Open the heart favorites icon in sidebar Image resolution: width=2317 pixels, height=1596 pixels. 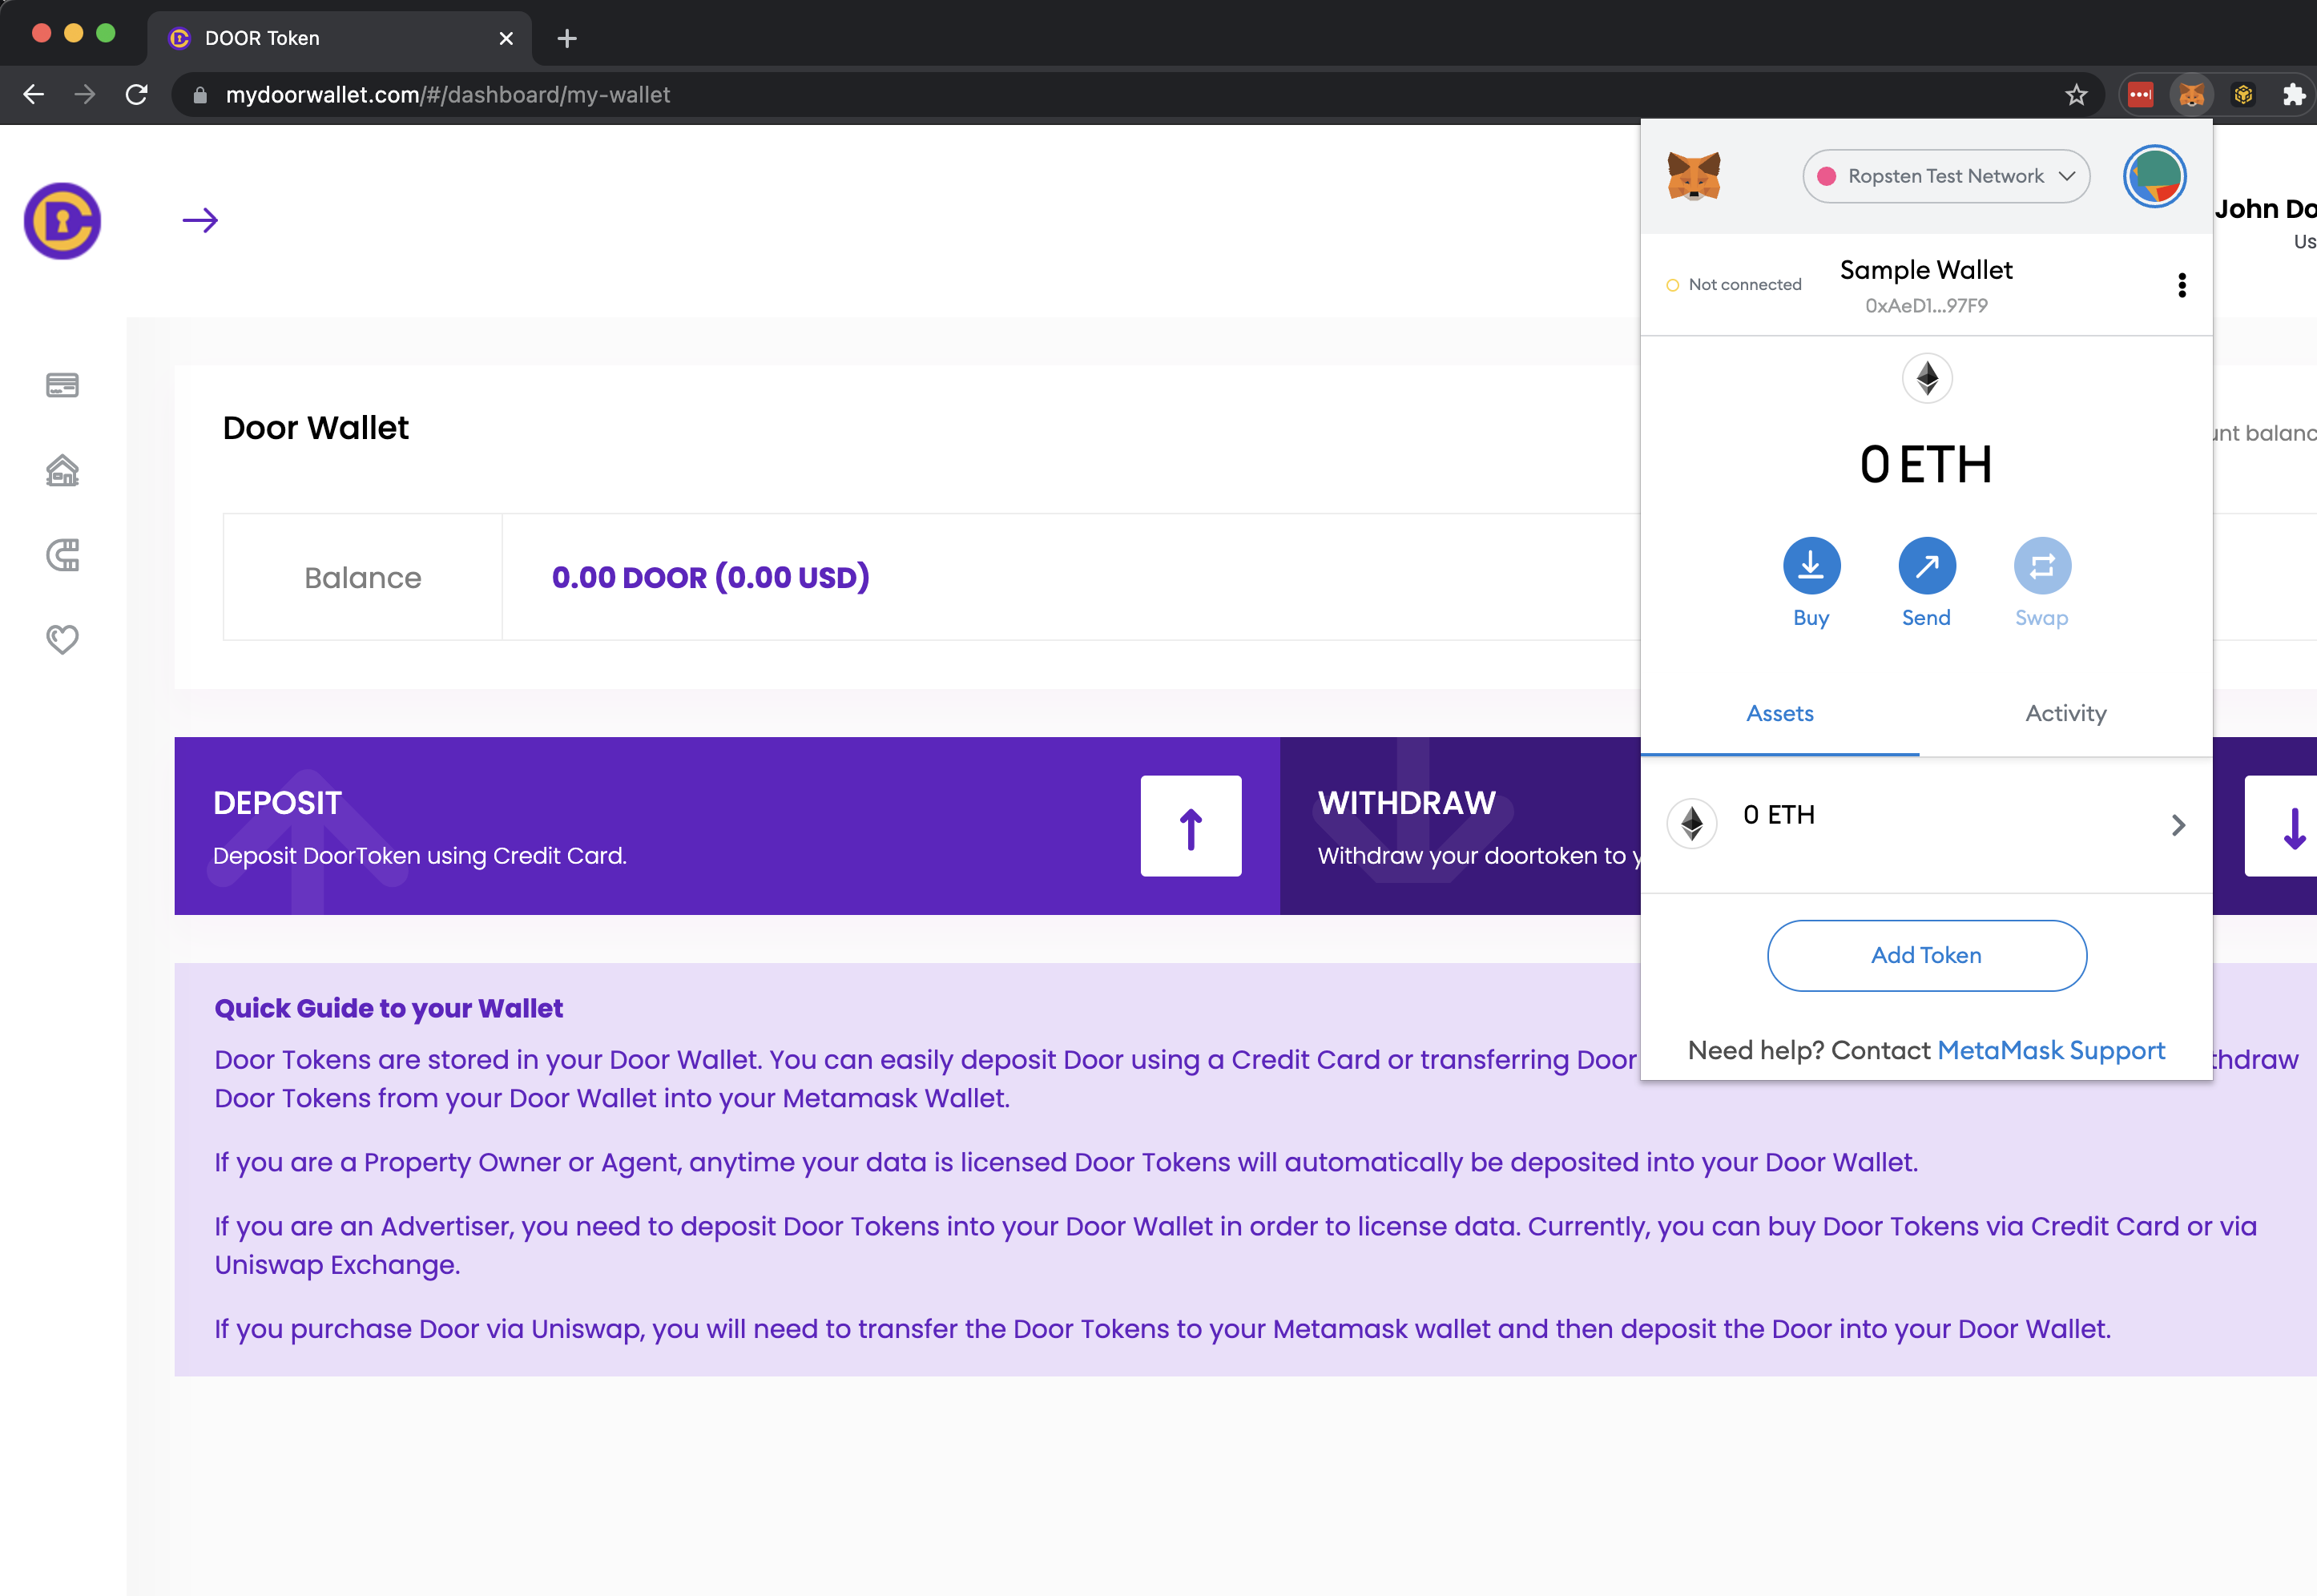click(x=62, y=639)
